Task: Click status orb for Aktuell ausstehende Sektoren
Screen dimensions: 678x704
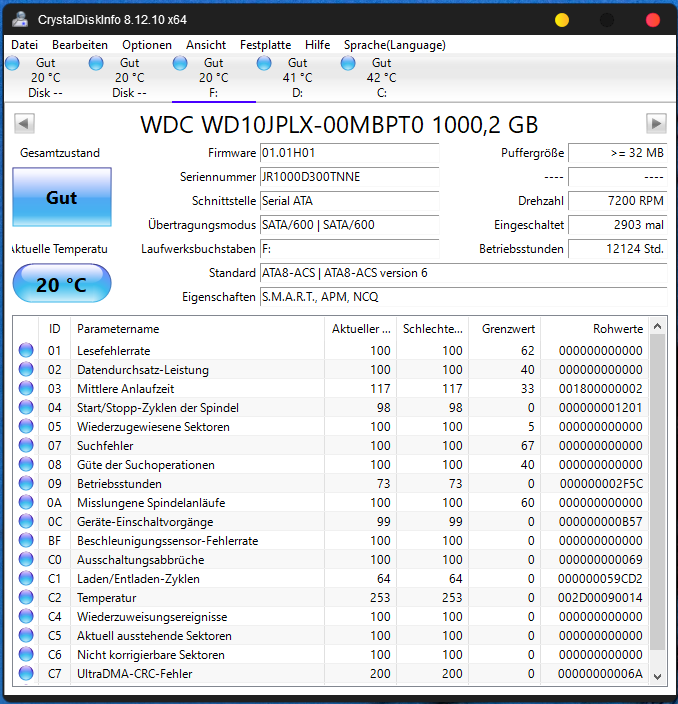Action: coord(26,635)
